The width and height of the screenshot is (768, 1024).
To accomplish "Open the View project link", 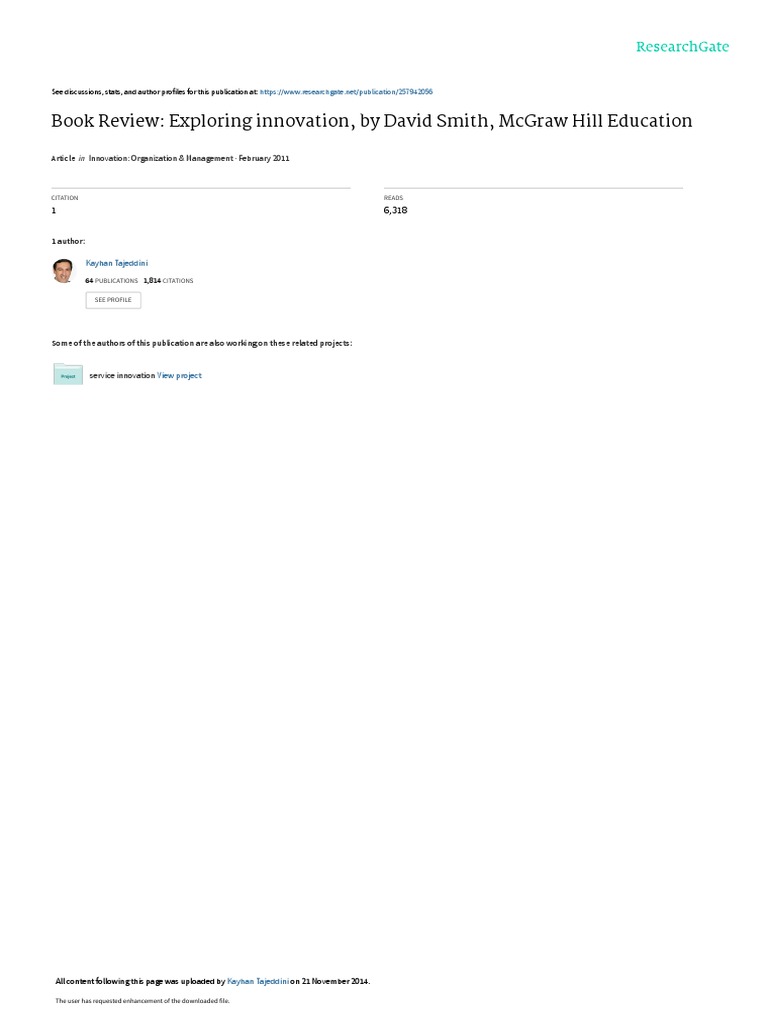I will coord(179,376).
